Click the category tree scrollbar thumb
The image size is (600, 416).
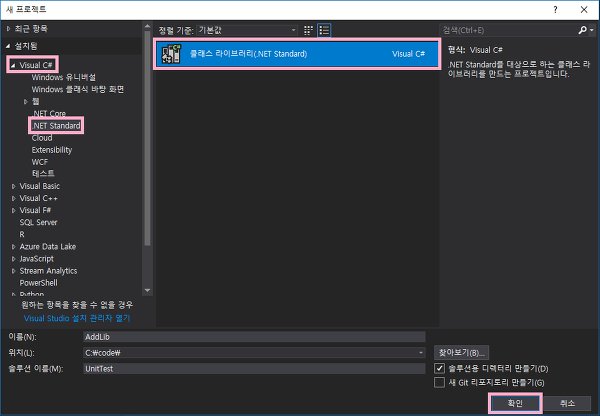point(147,138)
